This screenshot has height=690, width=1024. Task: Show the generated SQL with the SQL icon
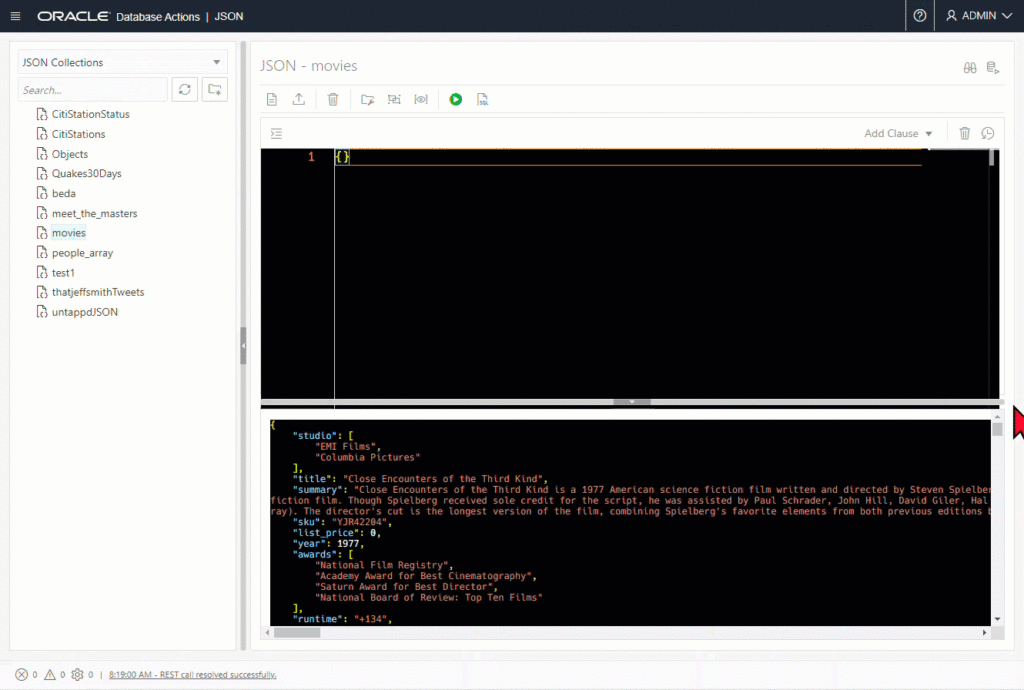[482, 99]
